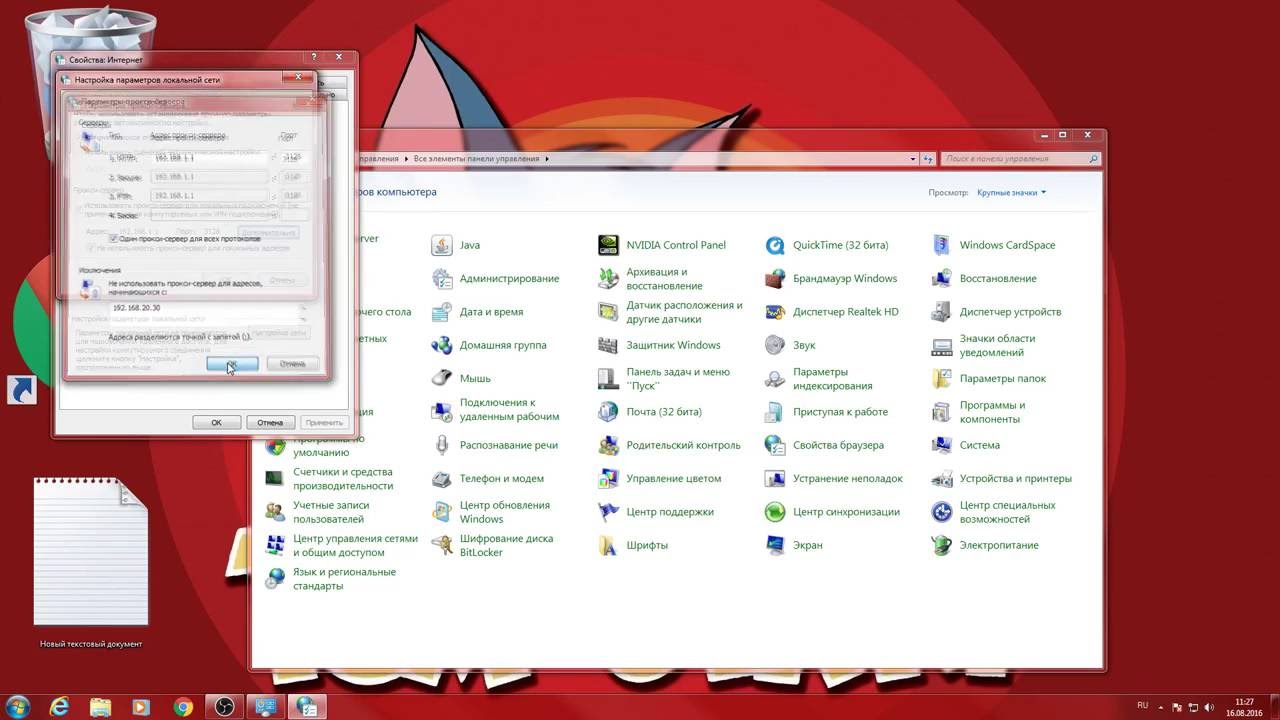Open Центр синхронизации item
Image resolution: width=1280 pixels, height=720 pixels.
click(x=833, y=512)
